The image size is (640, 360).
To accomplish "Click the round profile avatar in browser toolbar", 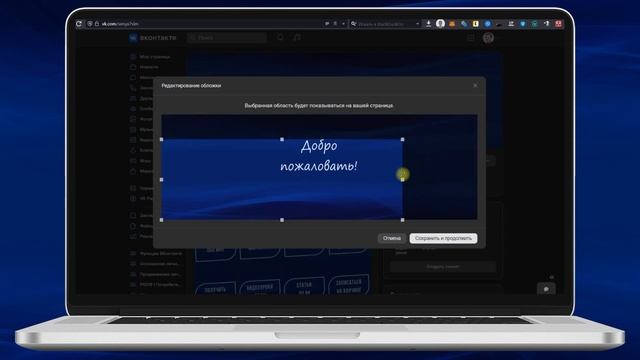I will 440,23.
